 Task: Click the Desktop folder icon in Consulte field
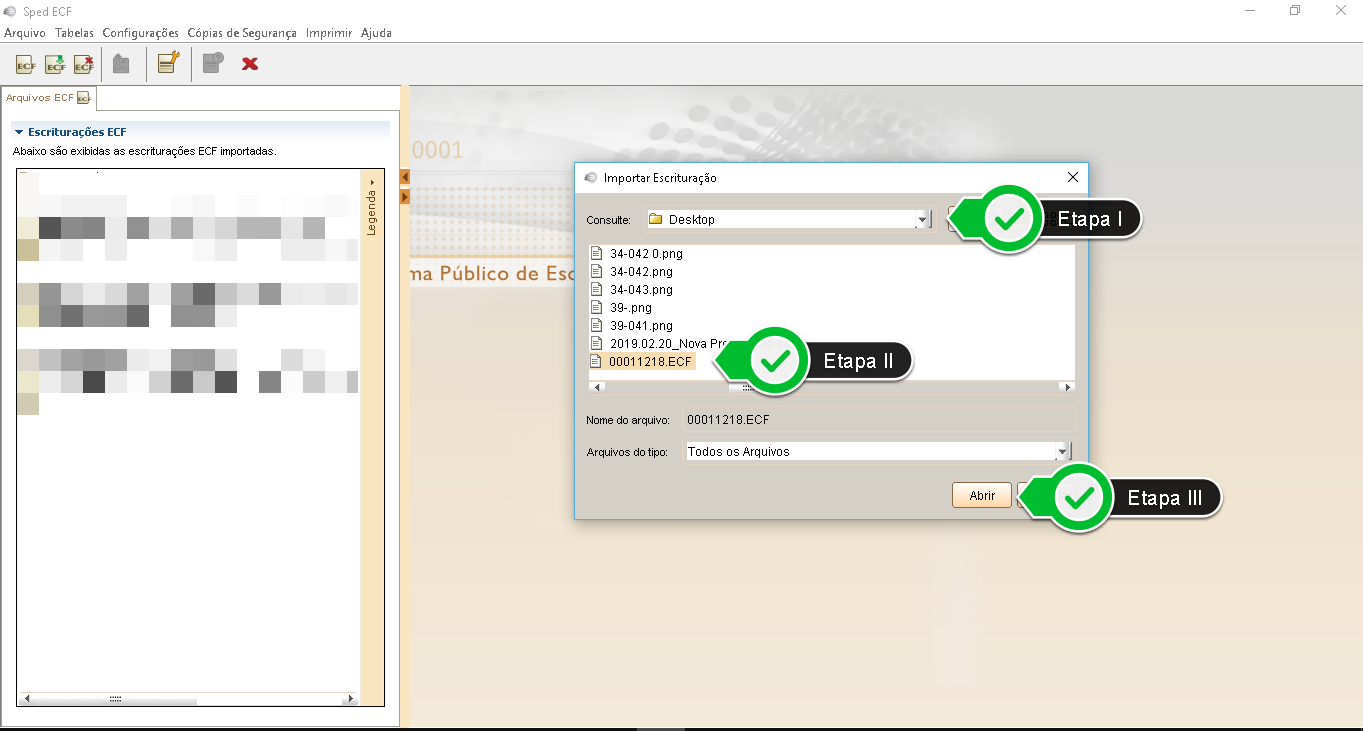click(656, 219)
